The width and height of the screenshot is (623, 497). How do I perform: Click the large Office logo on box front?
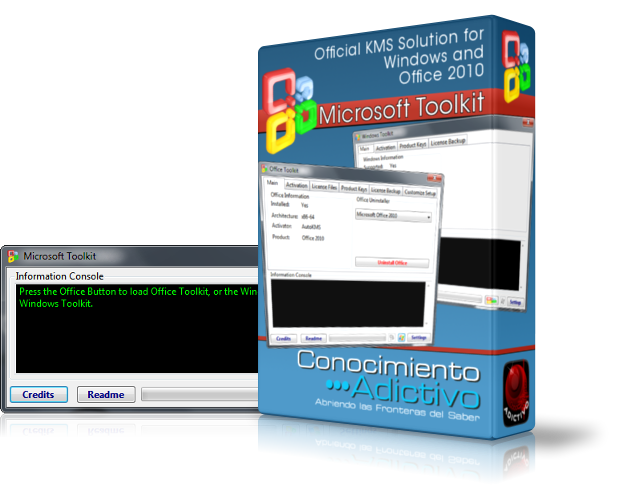(x=290, y=110)
